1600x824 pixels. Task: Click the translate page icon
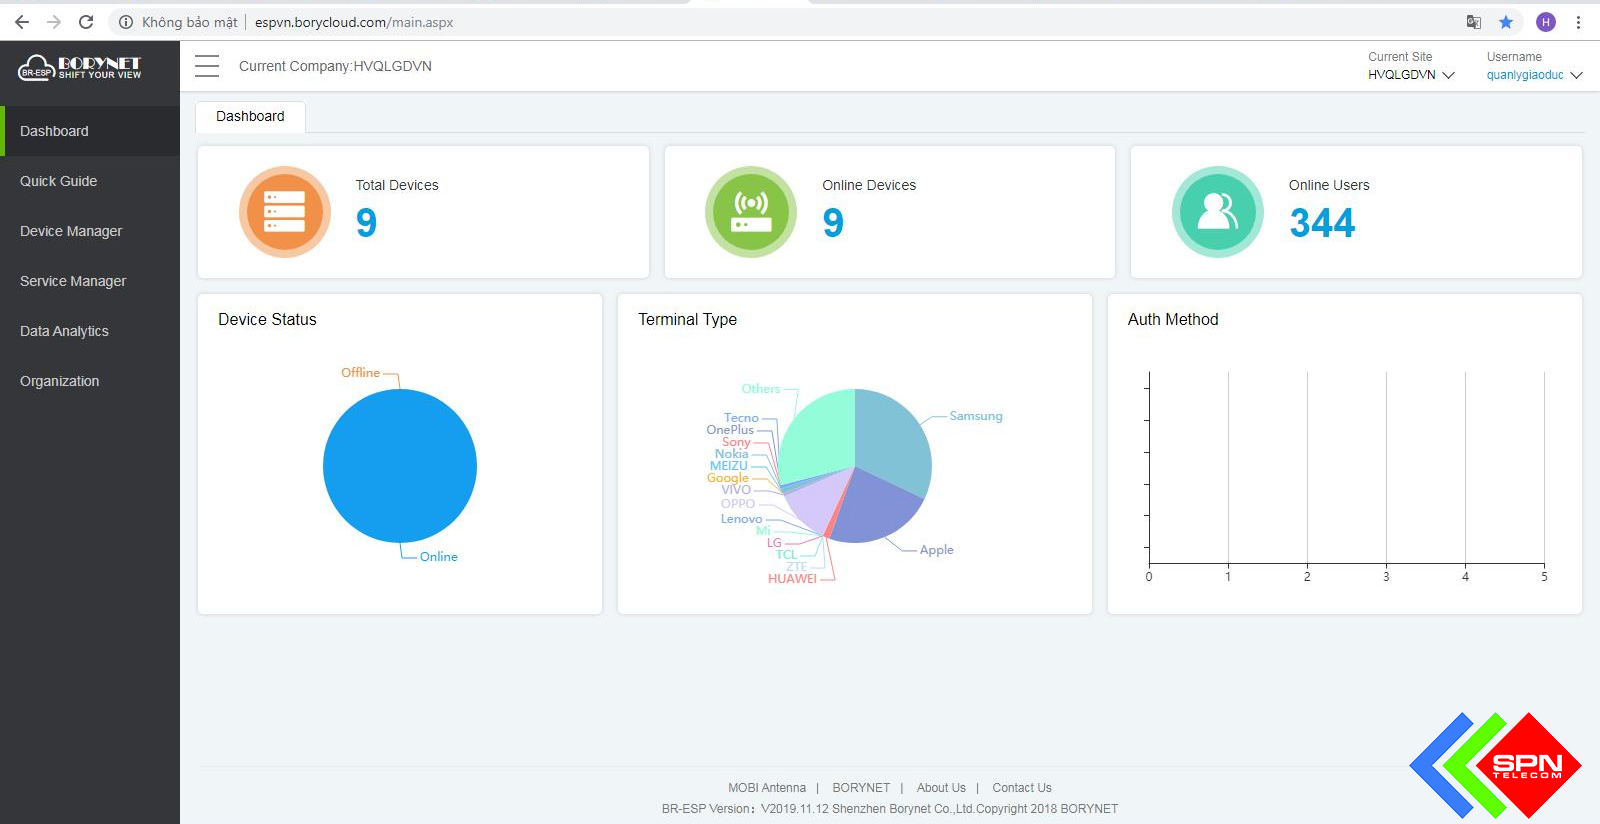click(1473, 22)
